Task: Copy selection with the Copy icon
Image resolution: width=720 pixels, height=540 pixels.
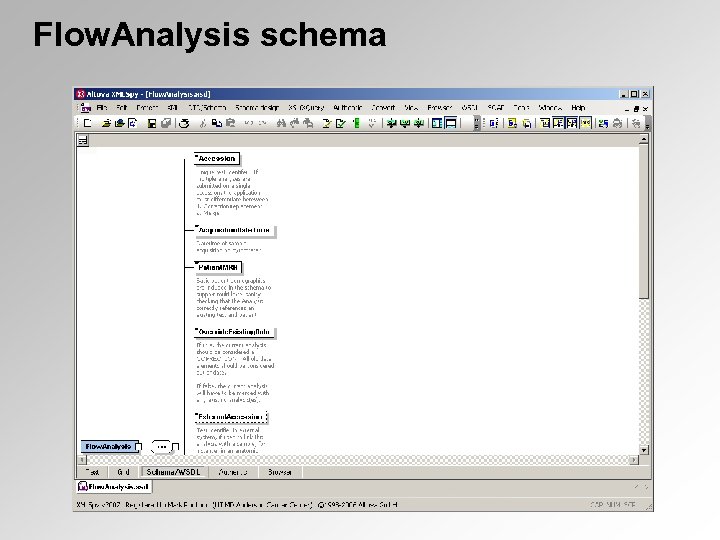Action: coord(217,123)
